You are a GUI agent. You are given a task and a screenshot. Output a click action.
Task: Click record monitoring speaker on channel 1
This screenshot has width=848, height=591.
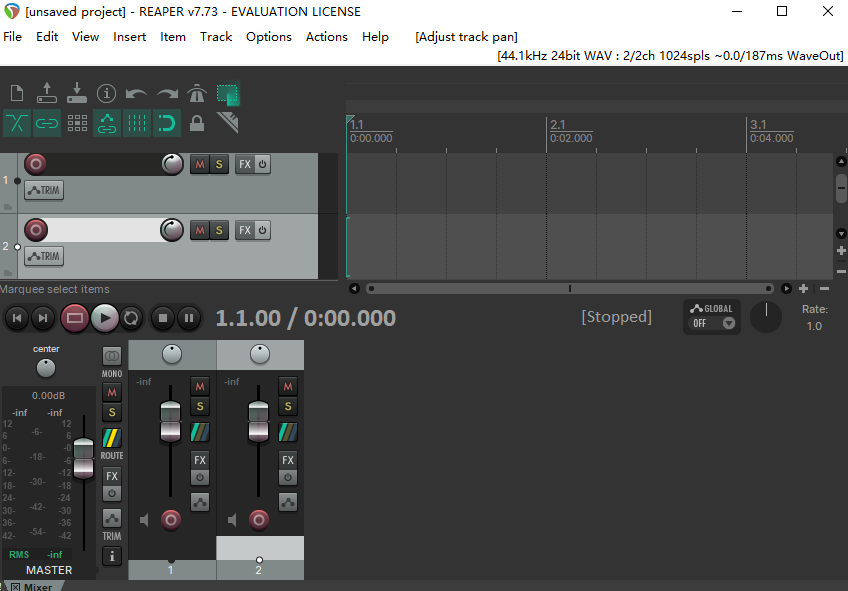click(x=144, y=520)
